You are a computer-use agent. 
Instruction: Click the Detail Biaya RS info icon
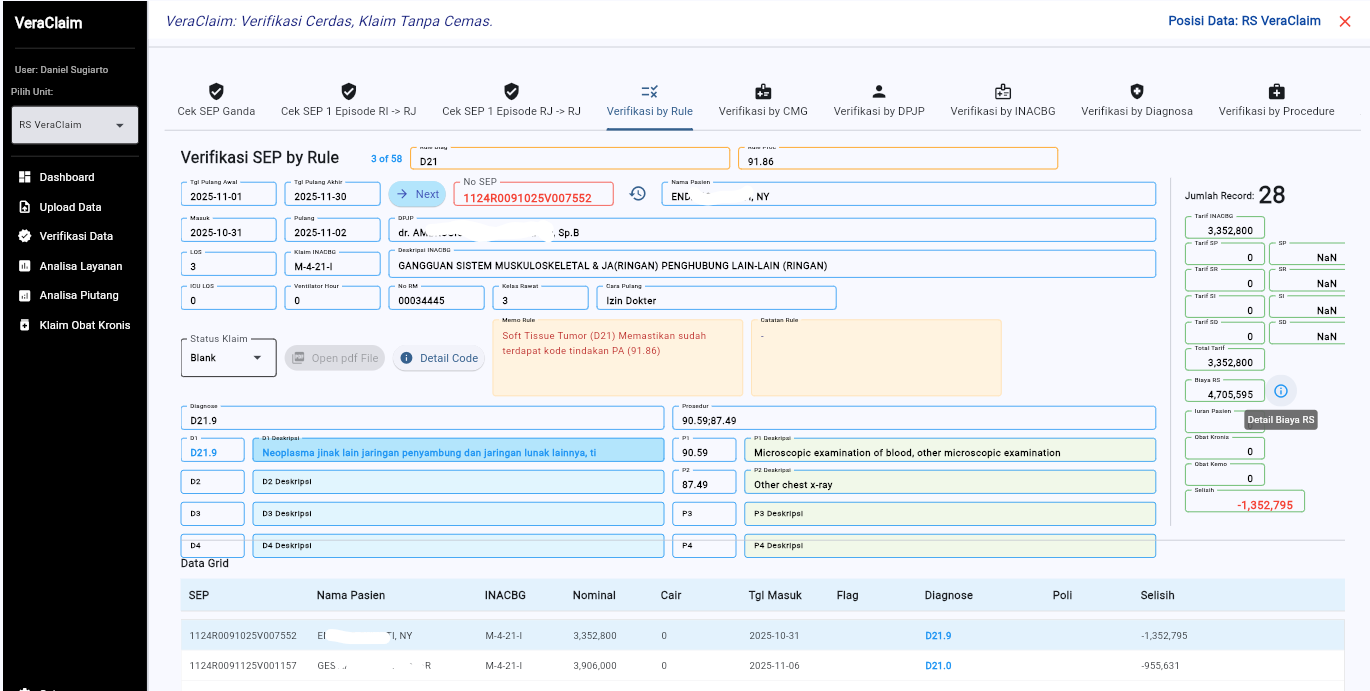click(x=1281, y=391)
